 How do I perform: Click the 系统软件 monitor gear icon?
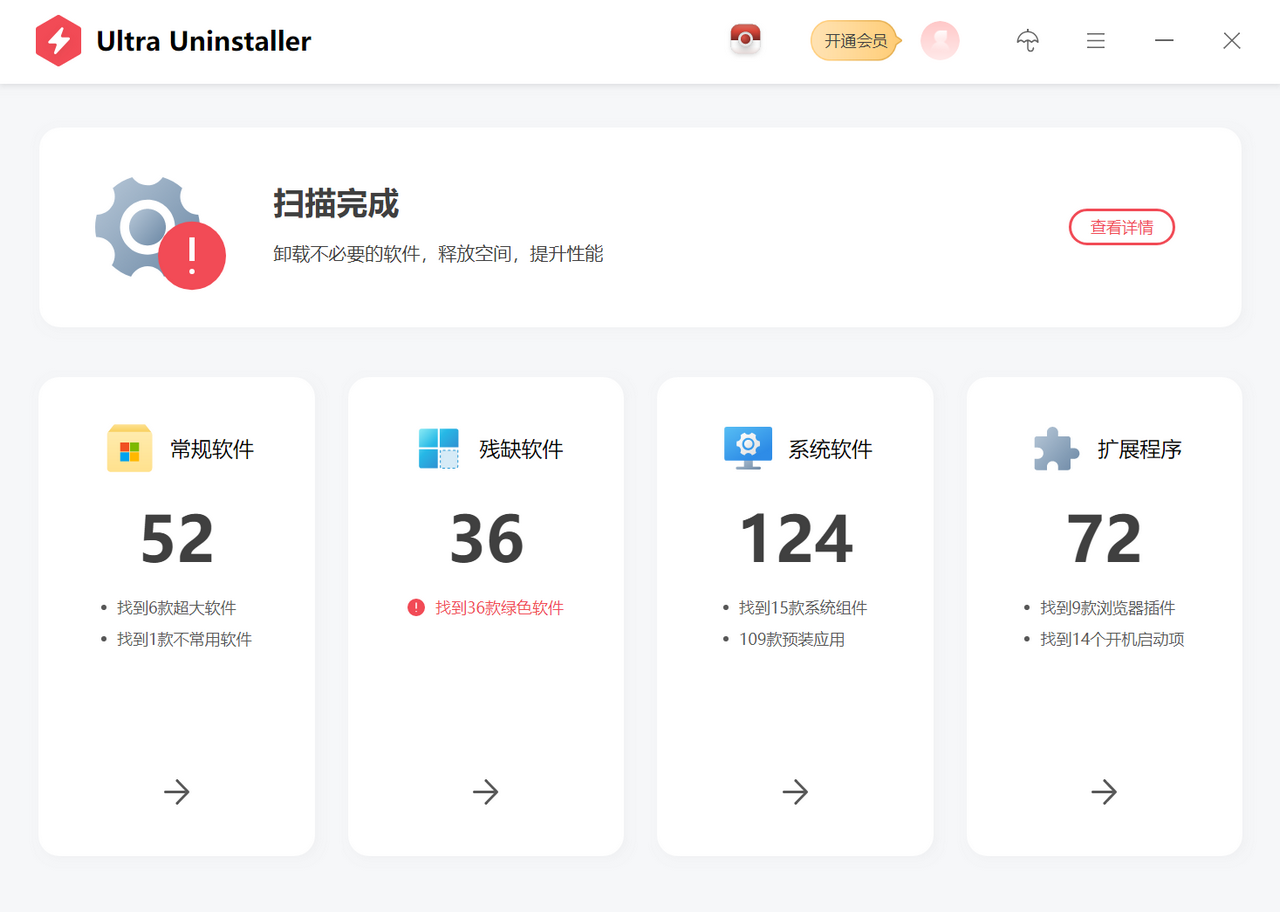747,448
